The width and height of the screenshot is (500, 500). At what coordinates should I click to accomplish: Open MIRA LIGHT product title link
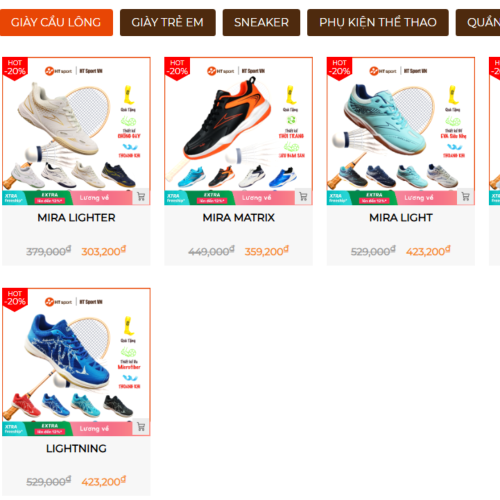point(401,218)
